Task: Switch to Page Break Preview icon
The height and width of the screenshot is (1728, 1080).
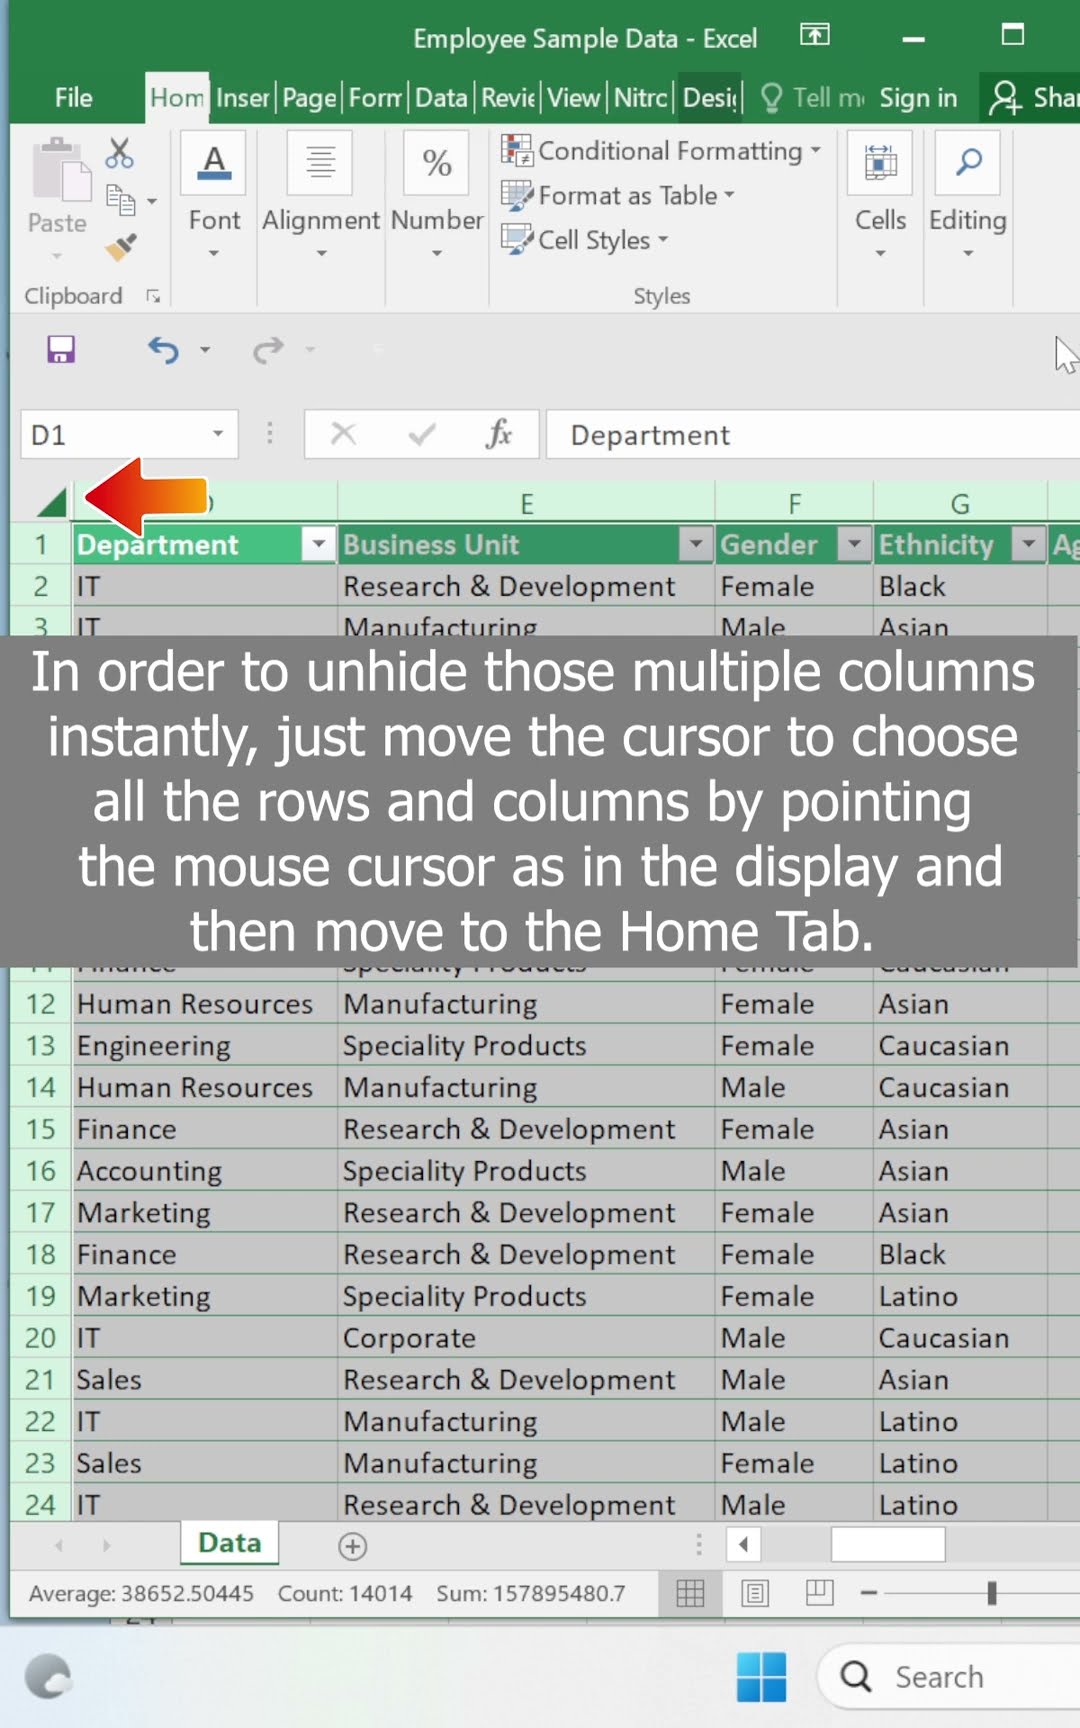Action: click(x=820, y=1593)
